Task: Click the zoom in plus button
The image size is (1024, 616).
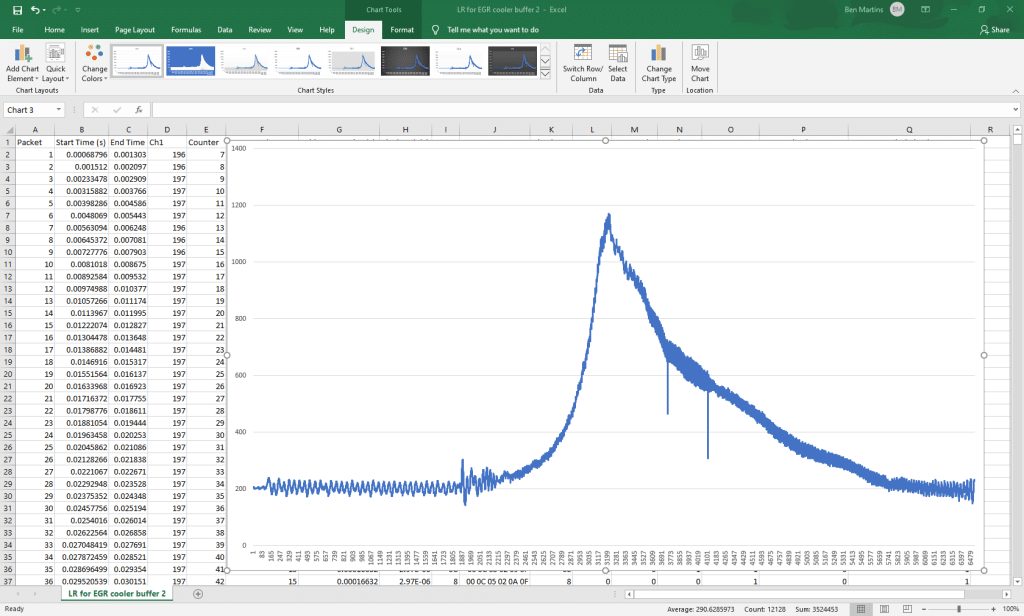Action: click(993, 609)
